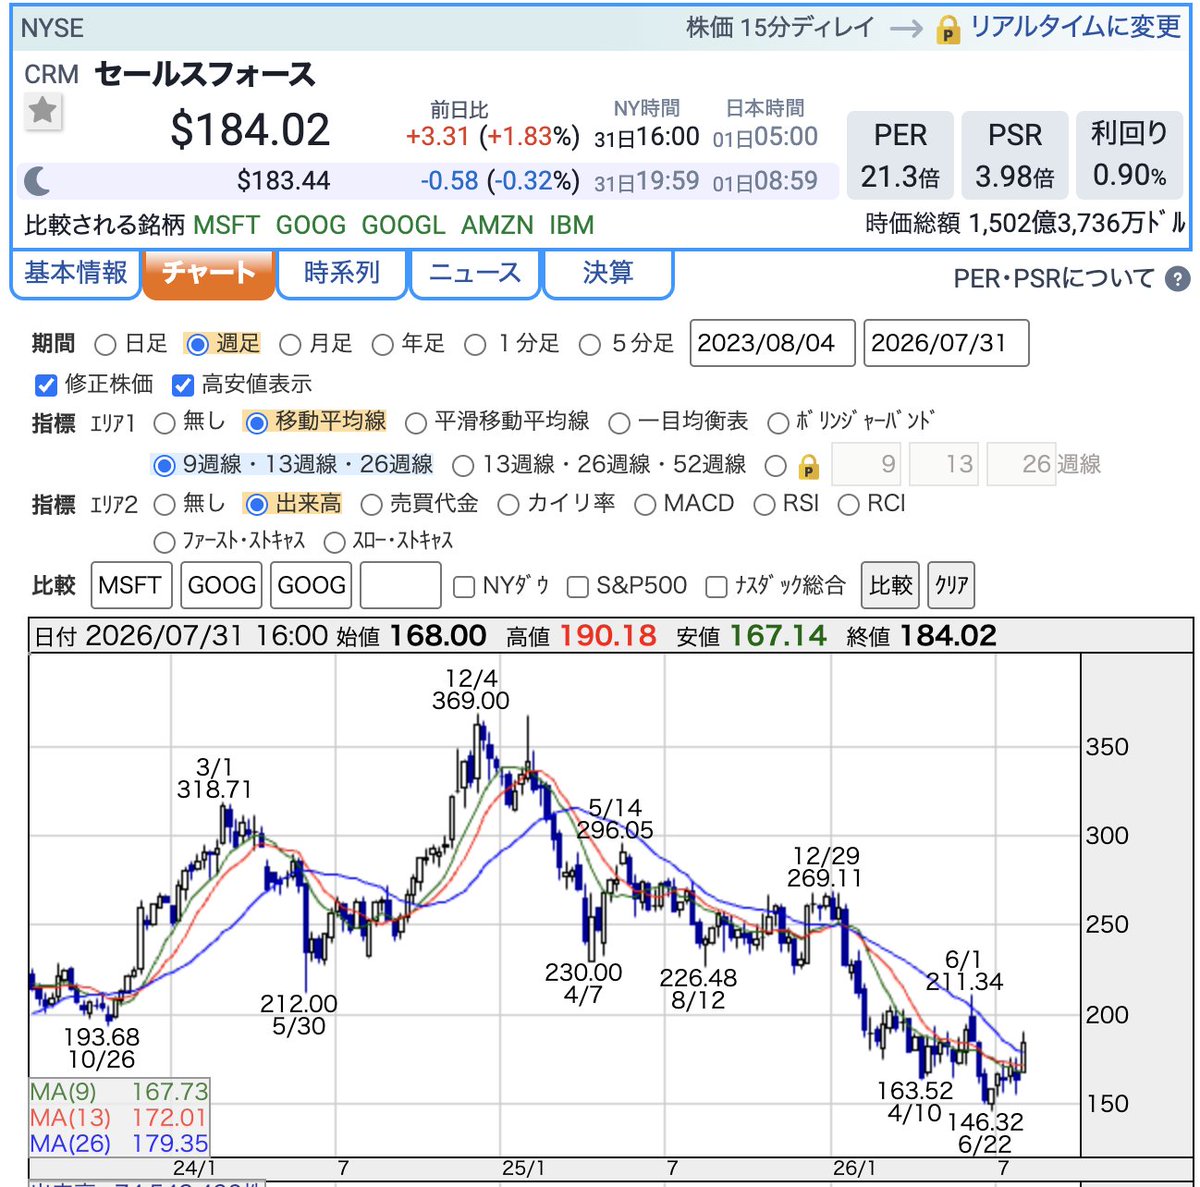Open the GOOGL comparison stock link
This screenshot has height=1187, width=1200.
403,225
